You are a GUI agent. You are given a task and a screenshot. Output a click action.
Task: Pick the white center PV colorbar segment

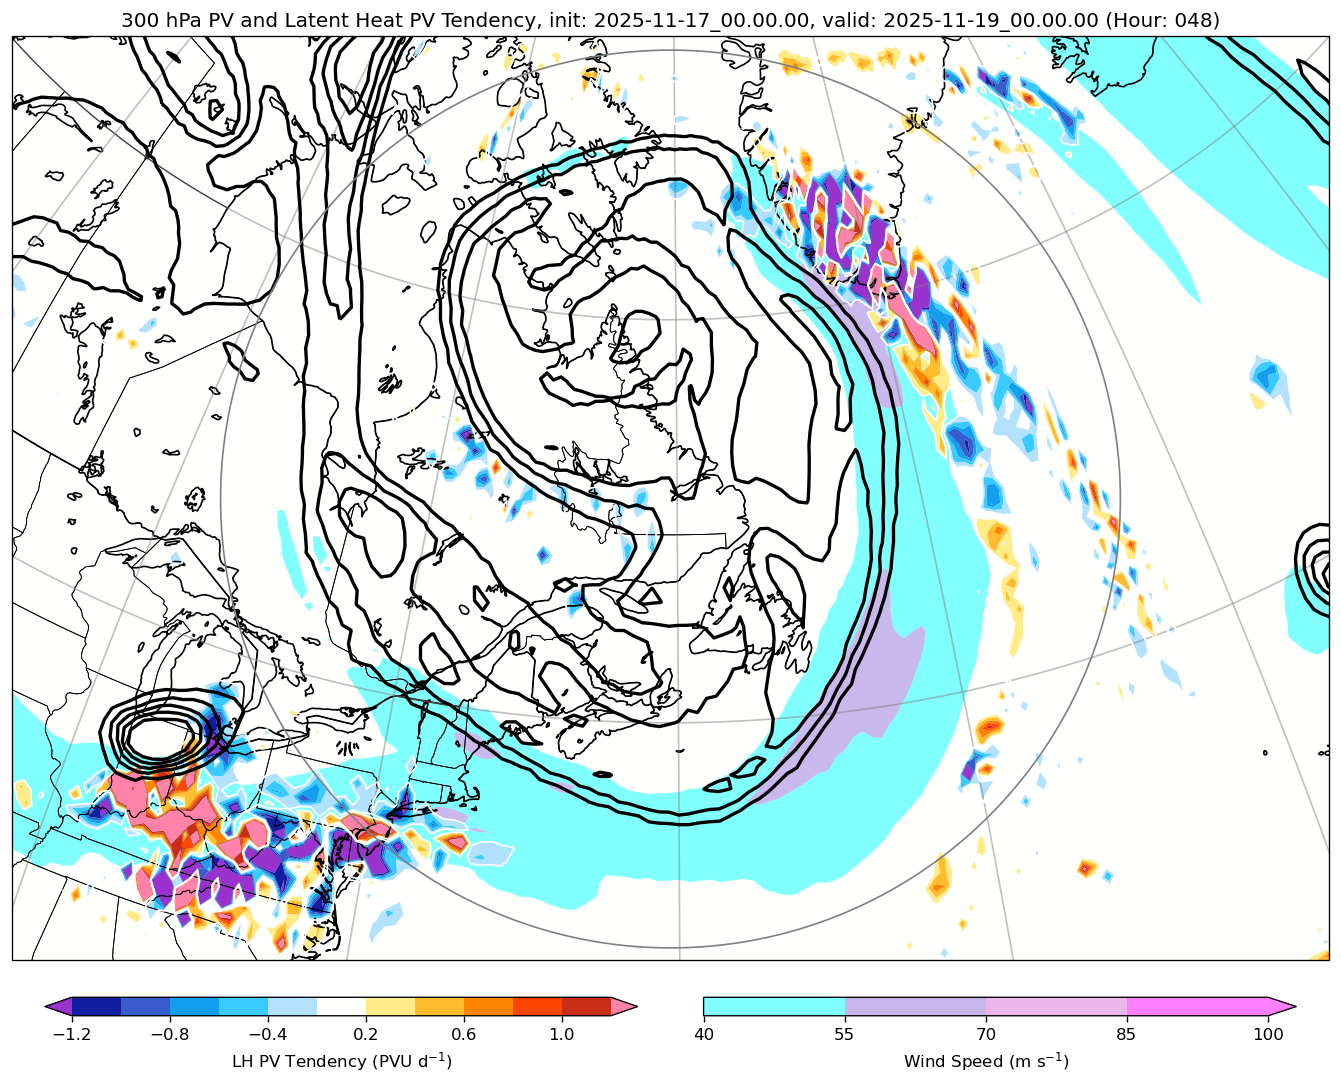pyautogui.click(x=341, y=1006)
